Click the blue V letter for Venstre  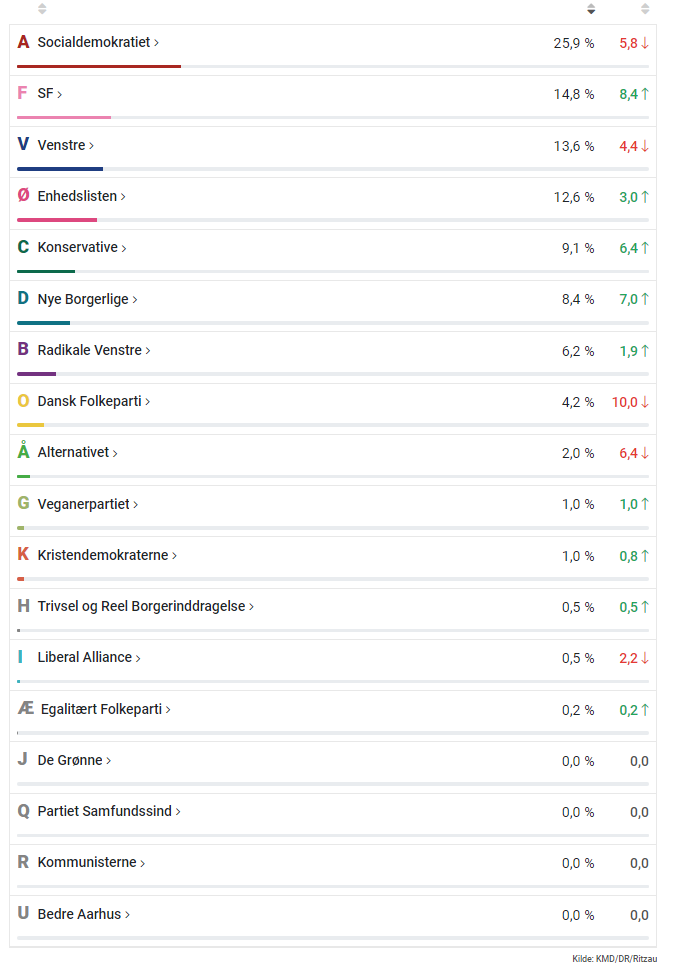point(23,145)
